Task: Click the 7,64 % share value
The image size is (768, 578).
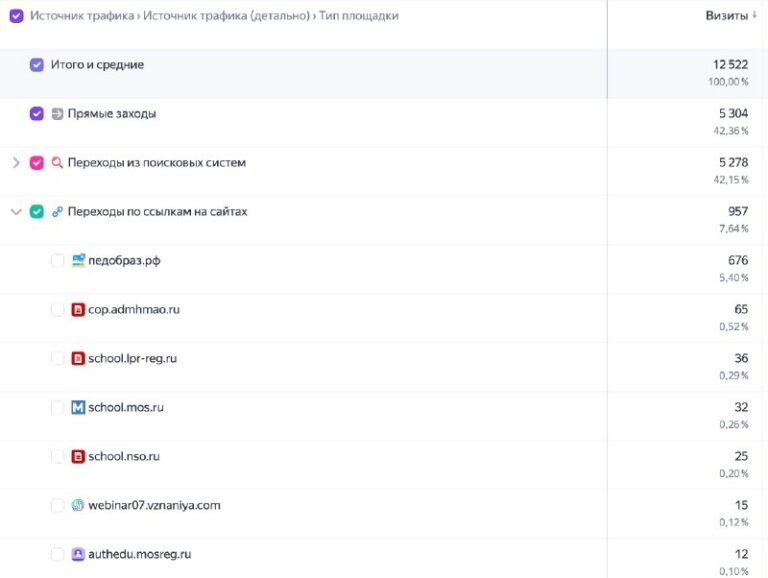Action: click(x=733, y=229)
